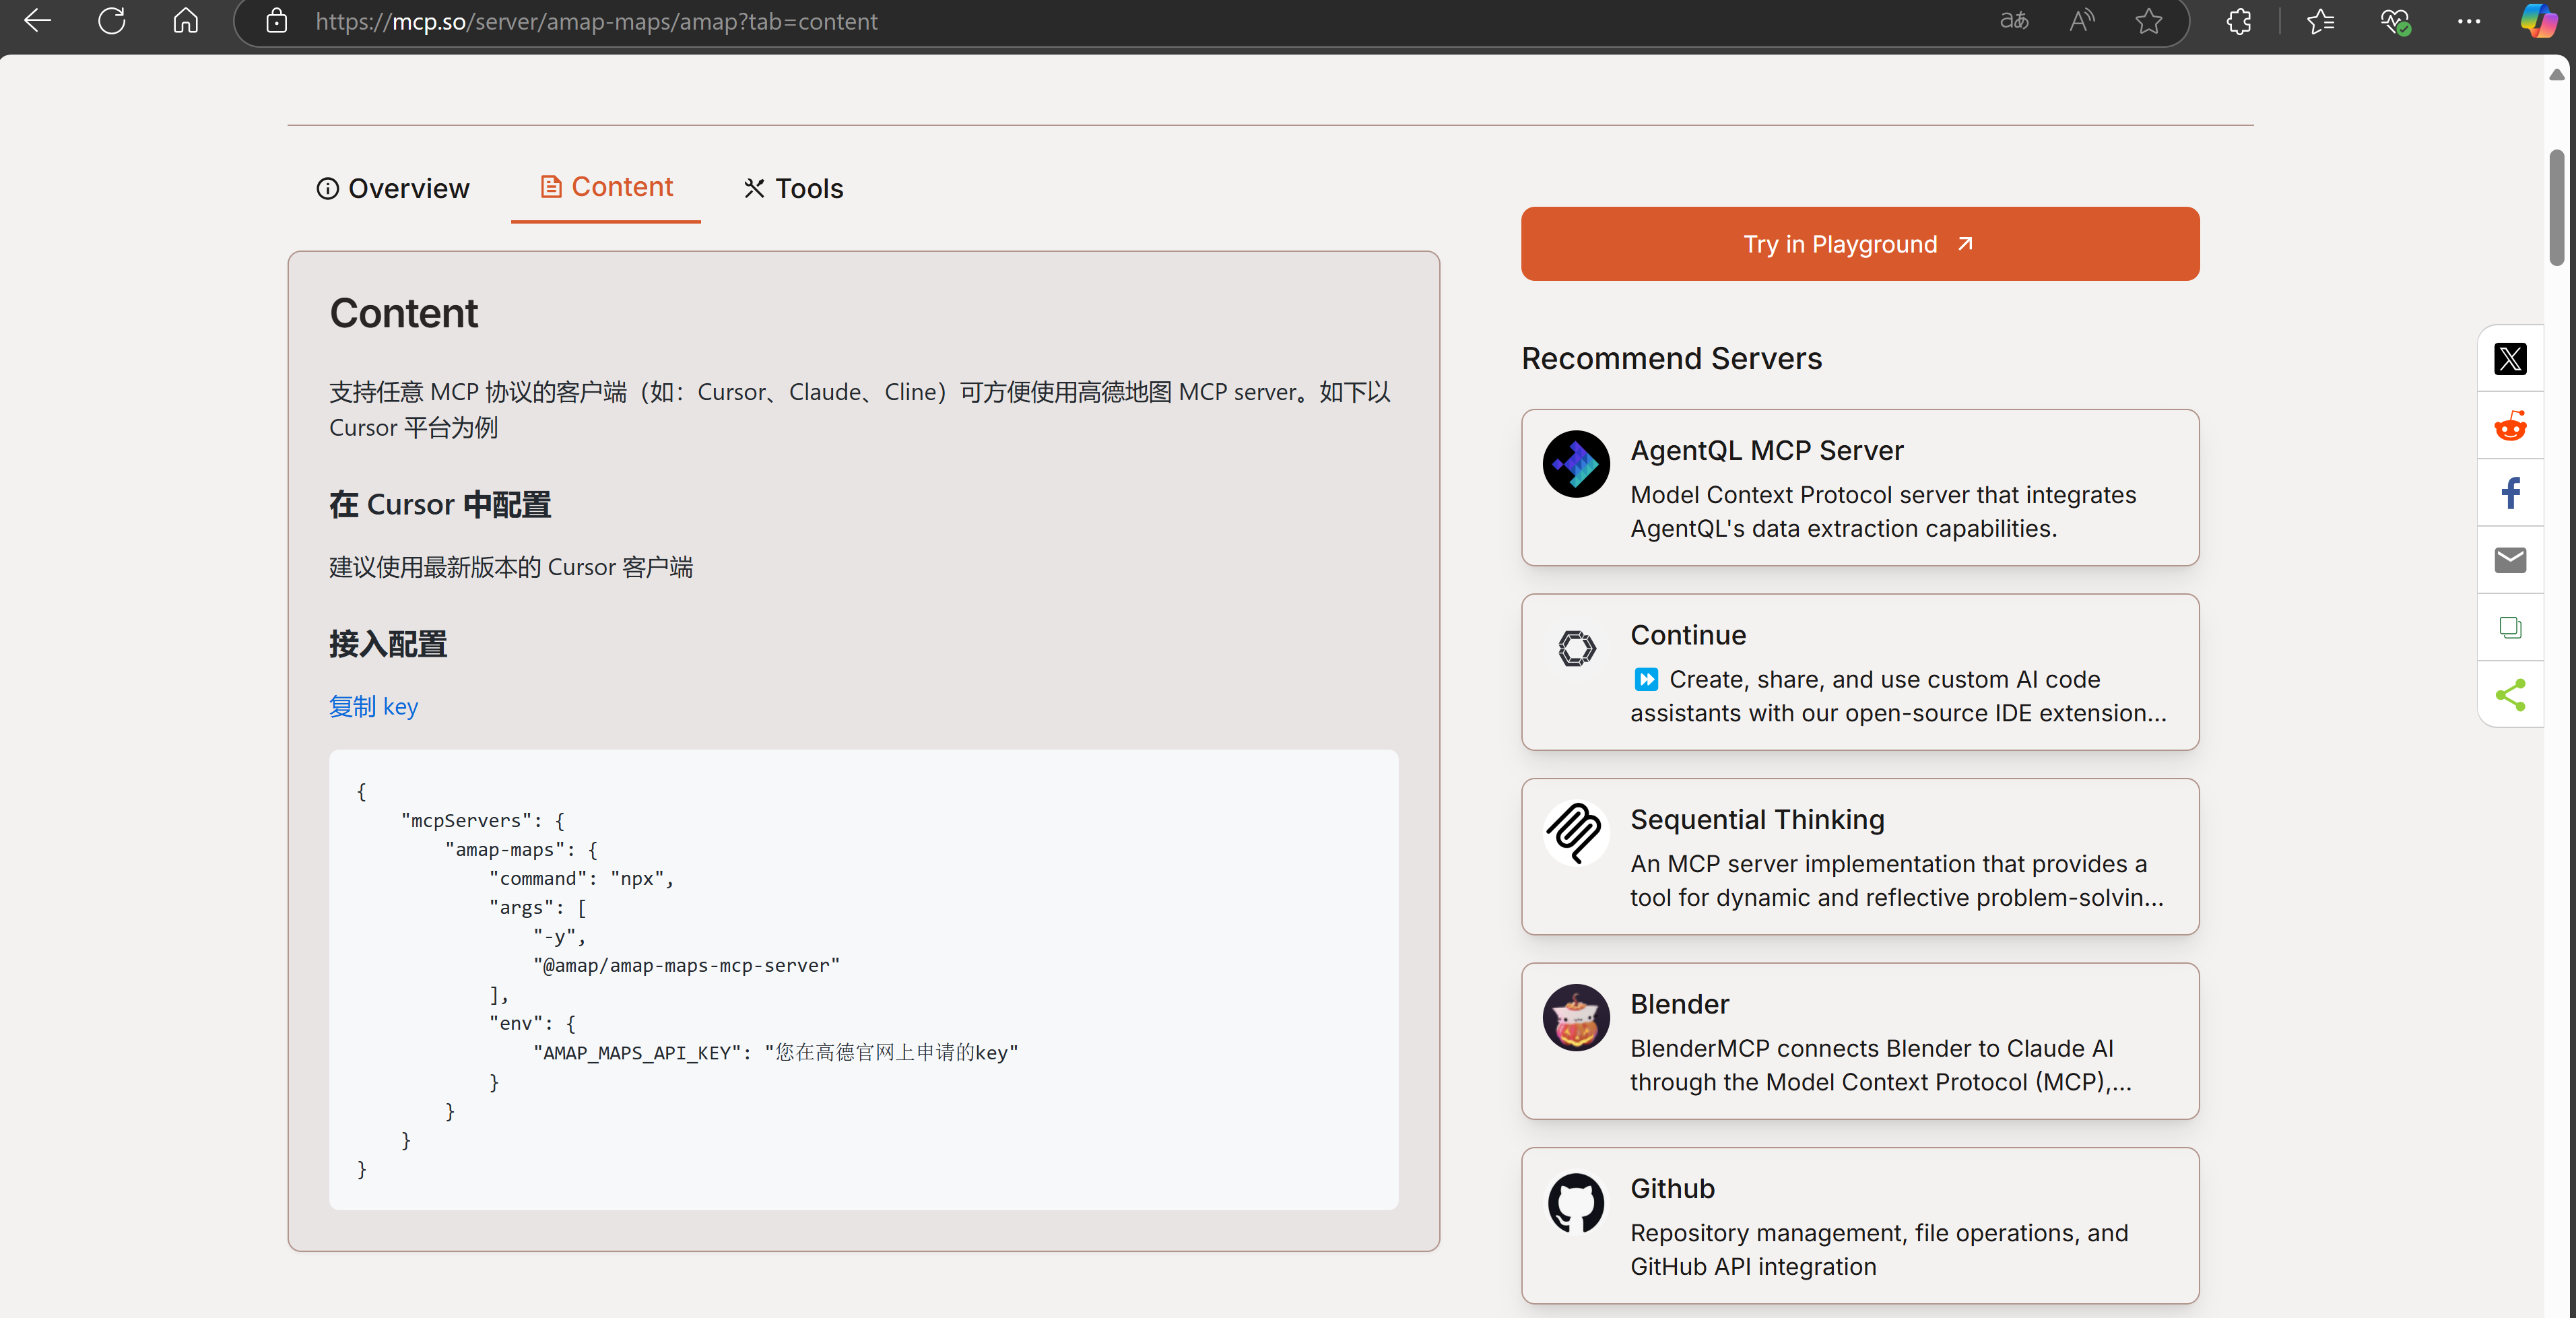Open browser settings three-dot menu
2576x1318 pixels.
pyautogui.click(x=2469, y=21)
